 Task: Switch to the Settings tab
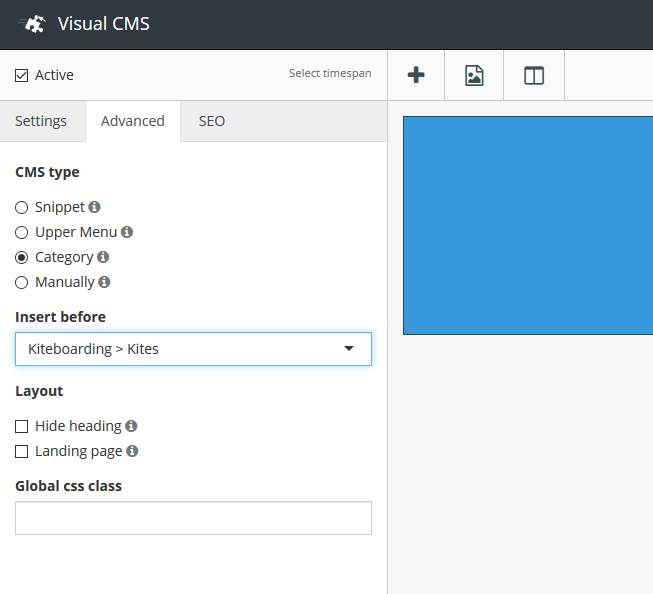tap(41, 121)
